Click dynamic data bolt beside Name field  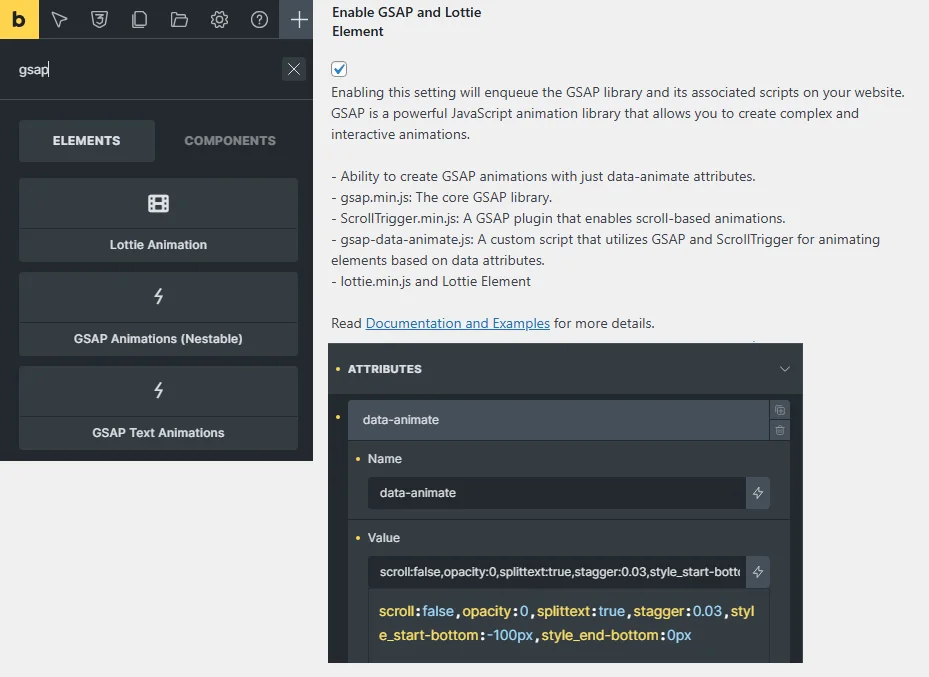pyautogui.click(x=758, y=493)
